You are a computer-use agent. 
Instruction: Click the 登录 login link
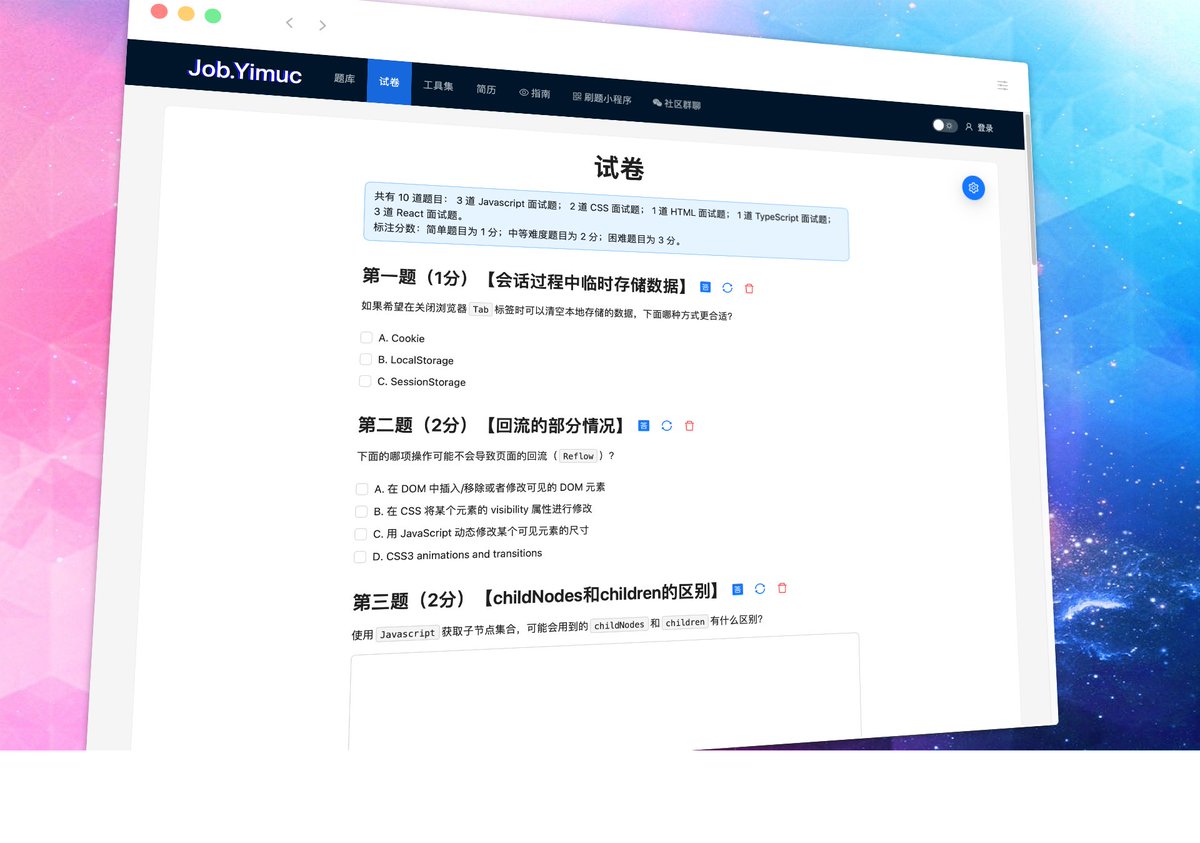coord(979,128)
